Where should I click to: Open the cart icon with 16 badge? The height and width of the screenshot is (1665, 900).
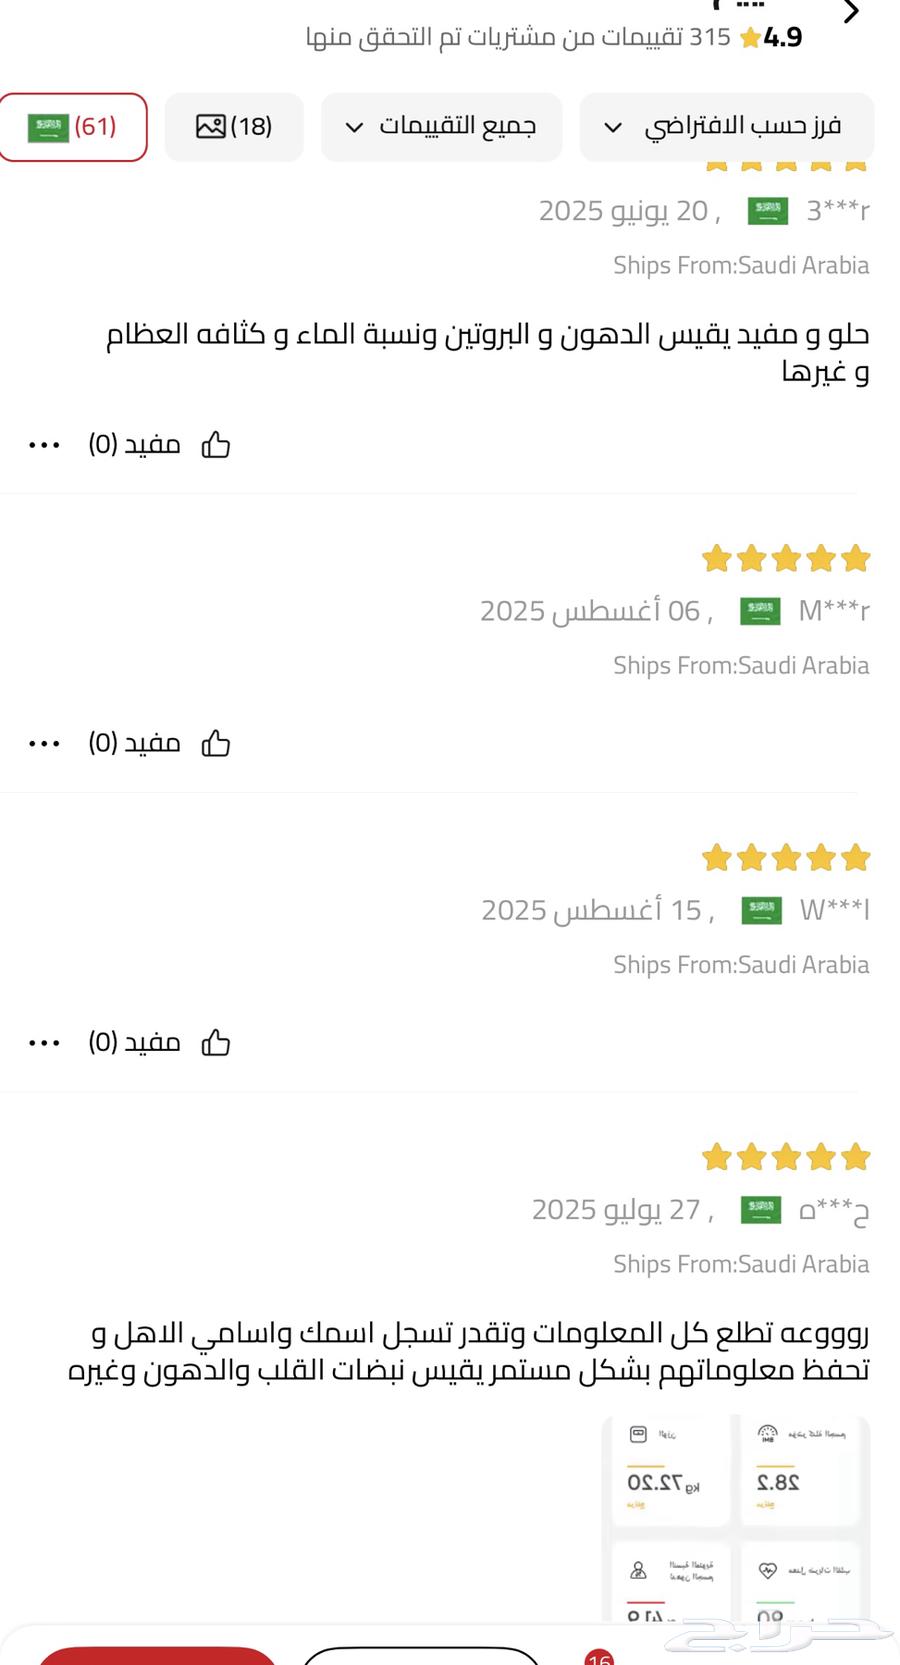click(x=599, y=1655)
